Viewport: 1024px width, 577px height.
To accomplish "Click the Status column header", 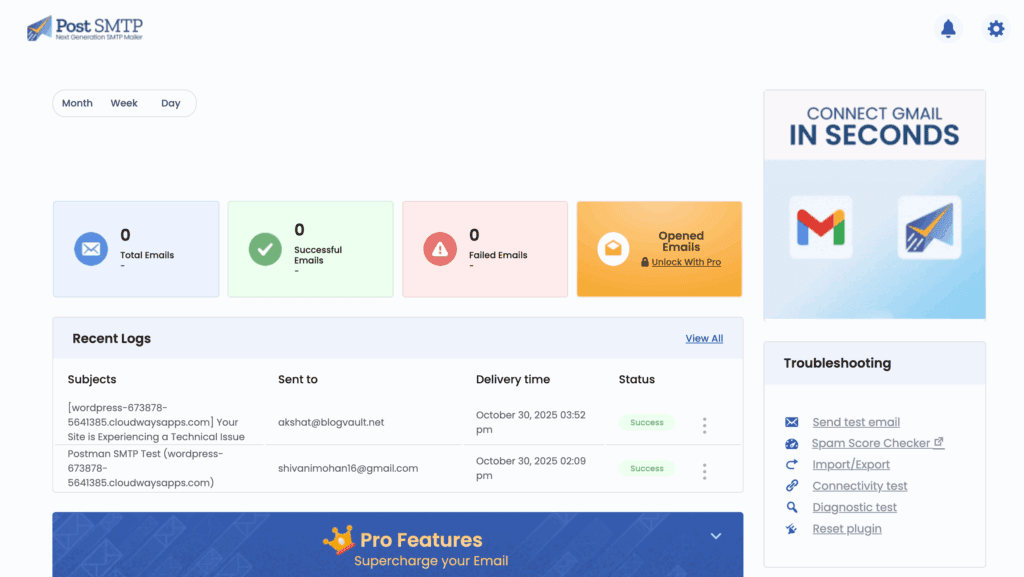I will click(x=637, y=379).
